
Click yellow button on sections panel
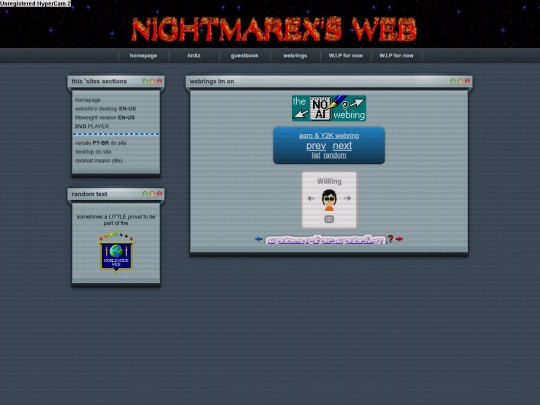click(152, 81)
